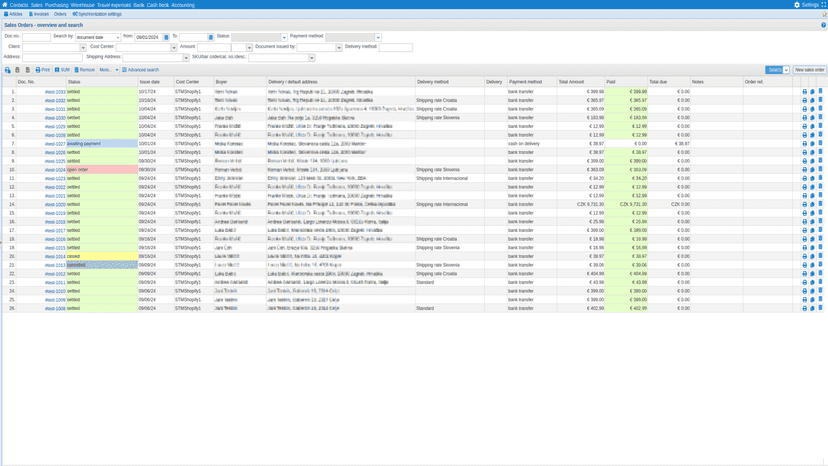Select the 'awaiting payment' status cell
Image resolution: width=828 pixels, height=466 pixels.
click(x=102, y=144)
